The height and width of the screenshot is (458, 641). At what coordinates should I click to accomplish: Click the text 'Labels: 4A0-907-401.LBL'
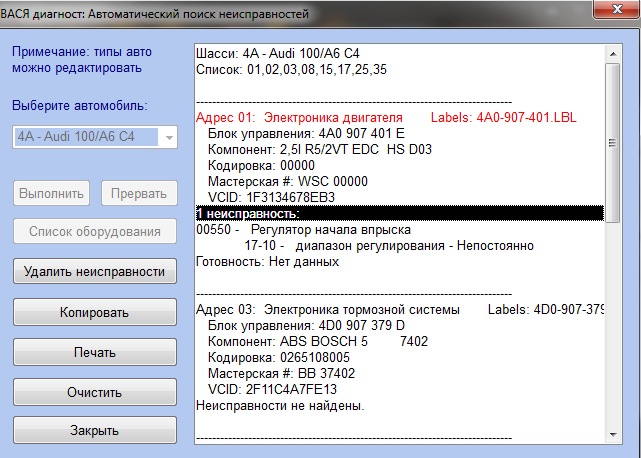504,118
